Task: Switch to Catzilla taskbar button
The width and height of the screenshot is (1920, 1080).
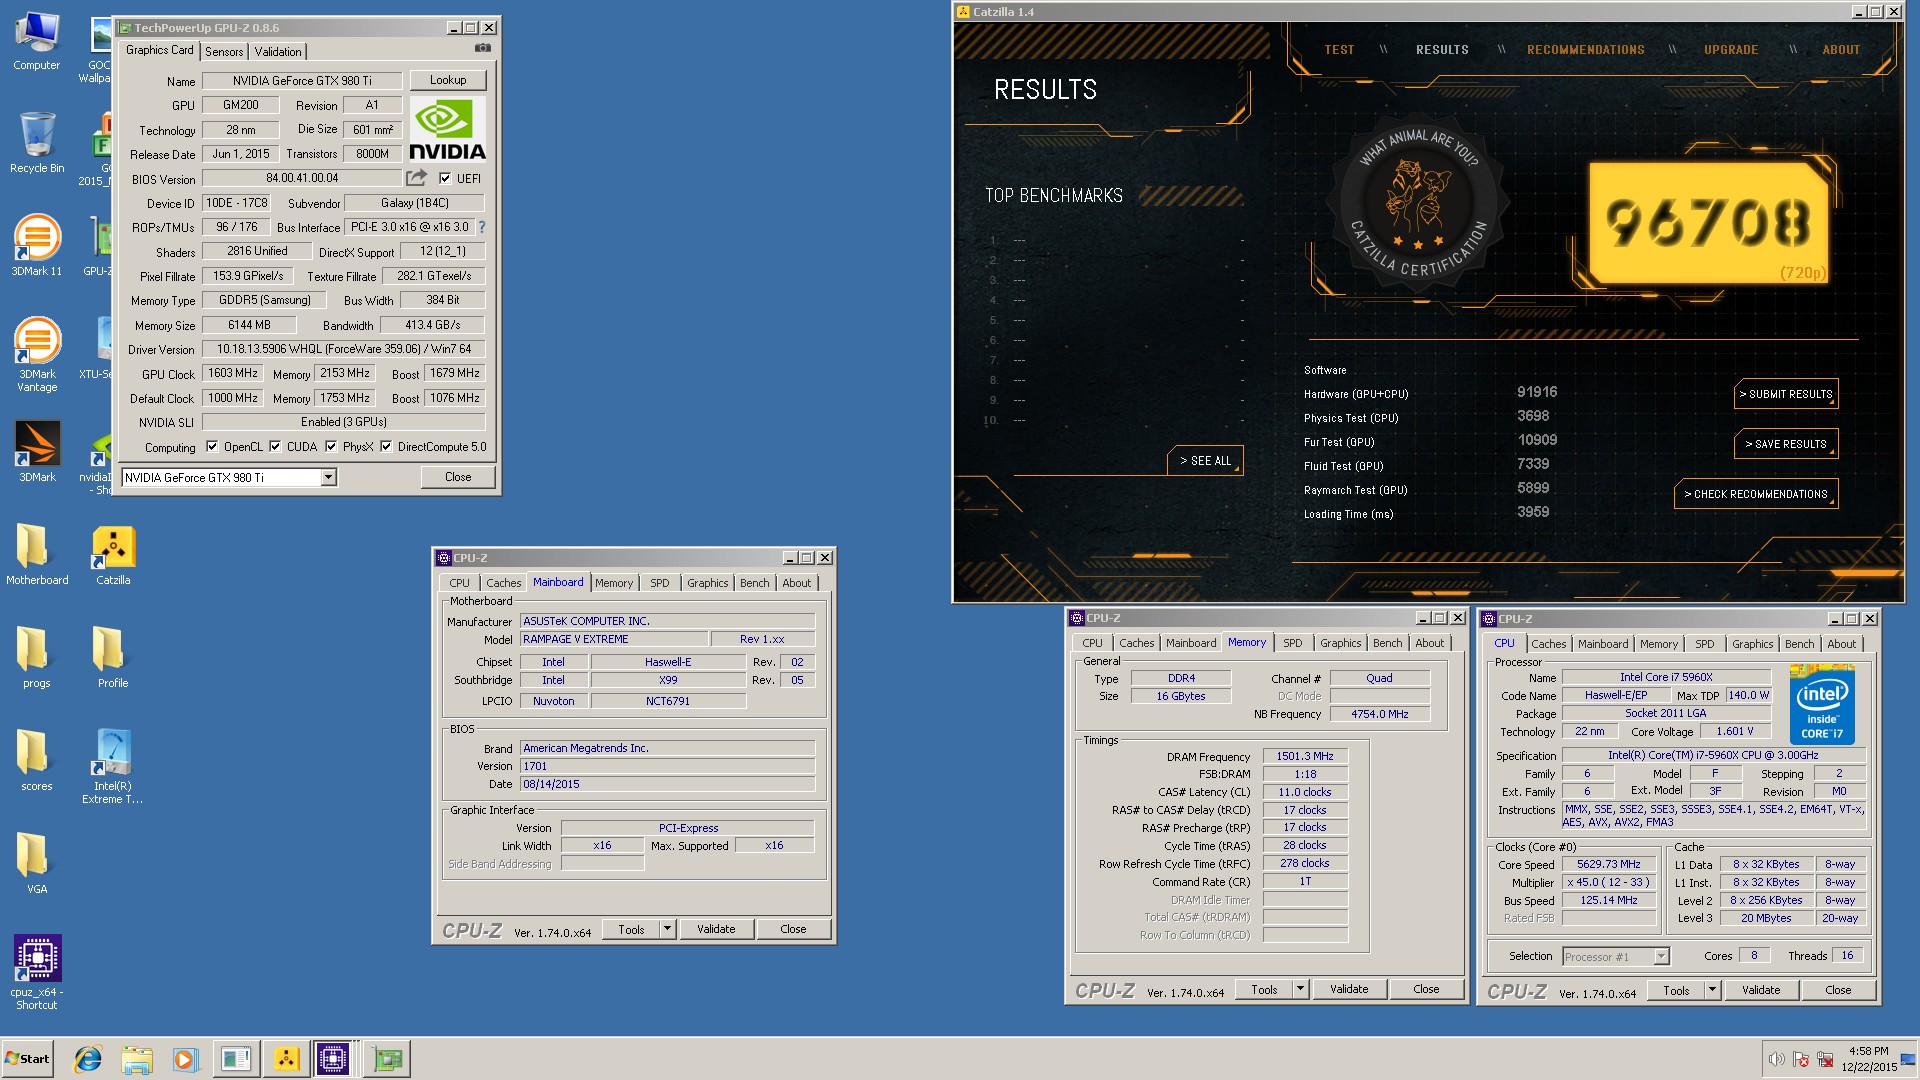Action: point(286,1059)
